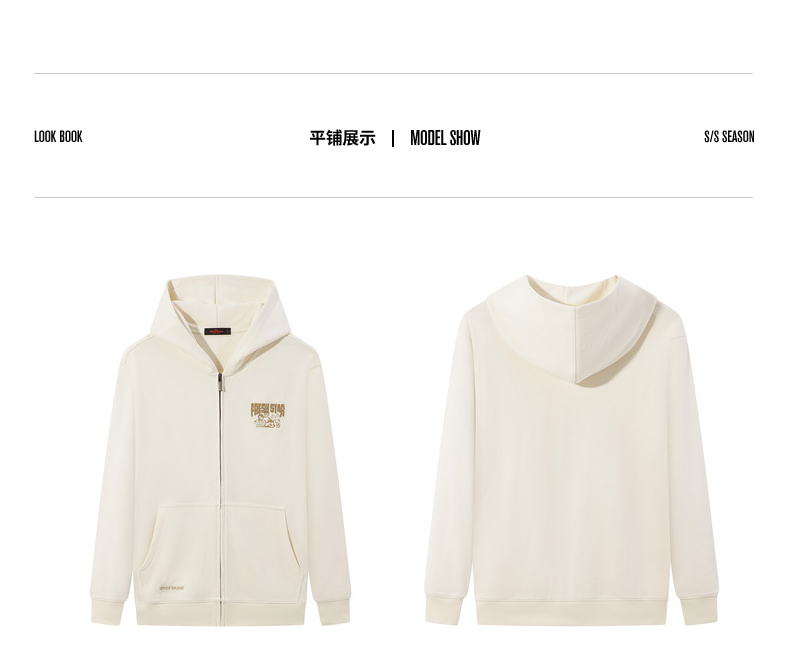Click the ribbed hem of back-view hoodie

point(571,613)
